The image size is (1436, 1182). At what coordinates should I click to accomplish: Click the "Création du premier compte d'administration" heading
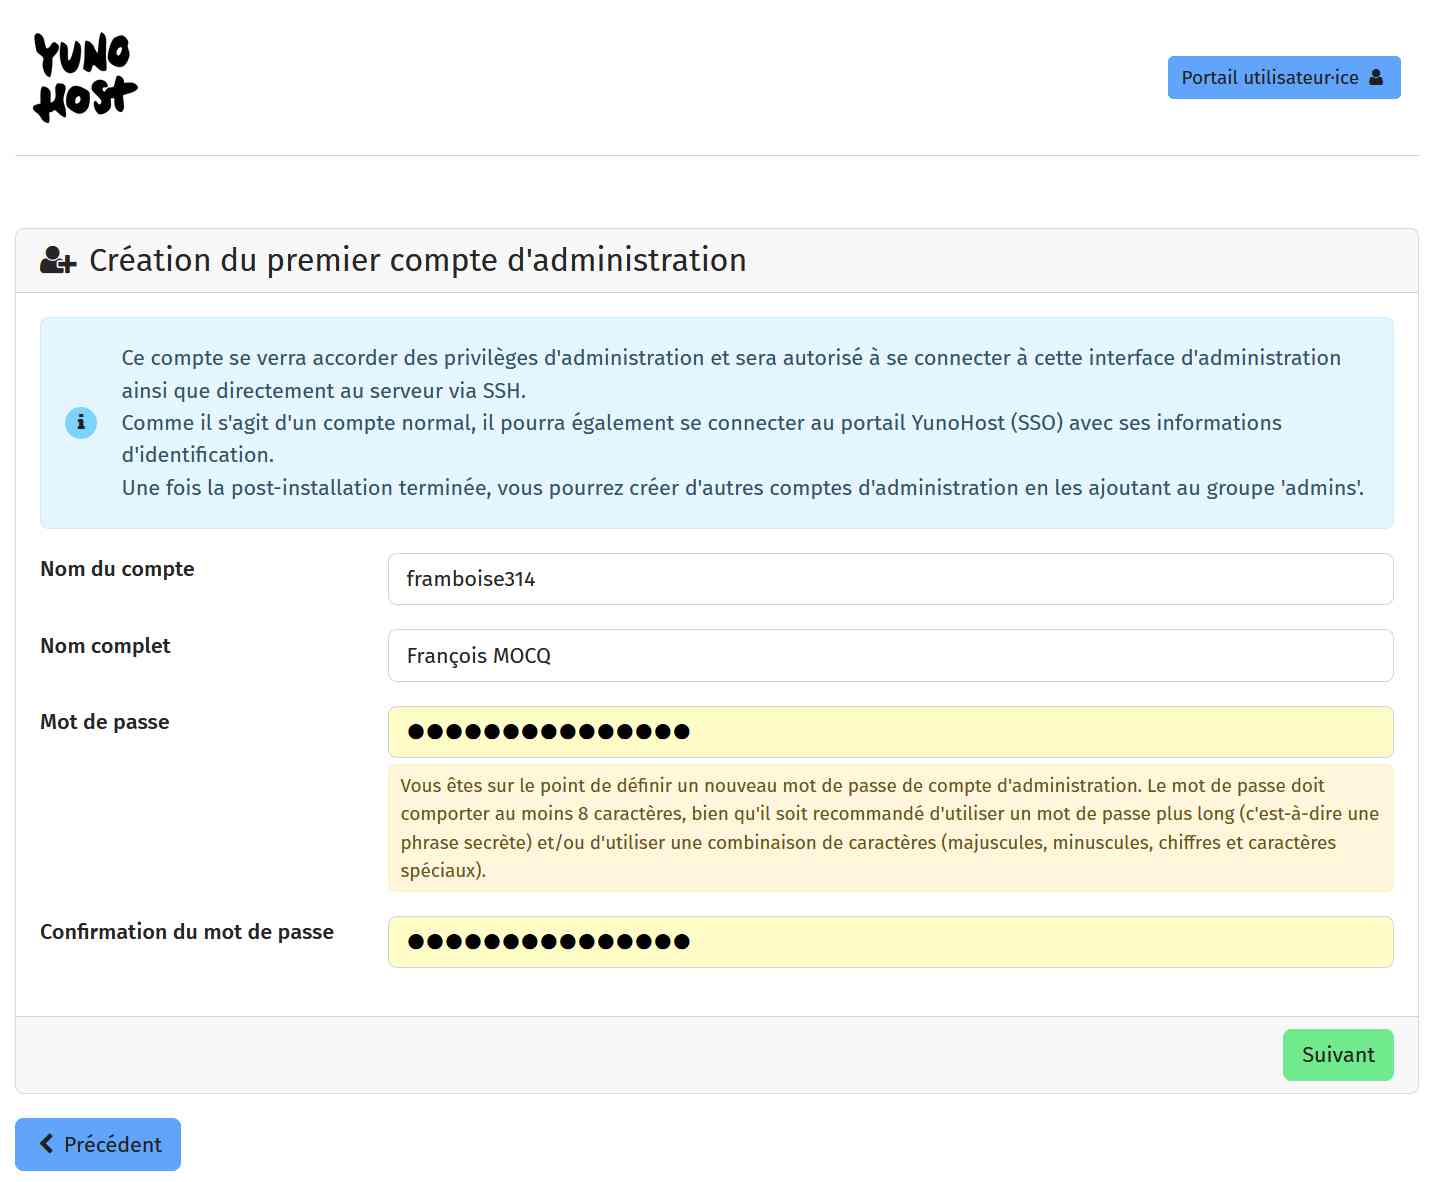coord(418,260)
